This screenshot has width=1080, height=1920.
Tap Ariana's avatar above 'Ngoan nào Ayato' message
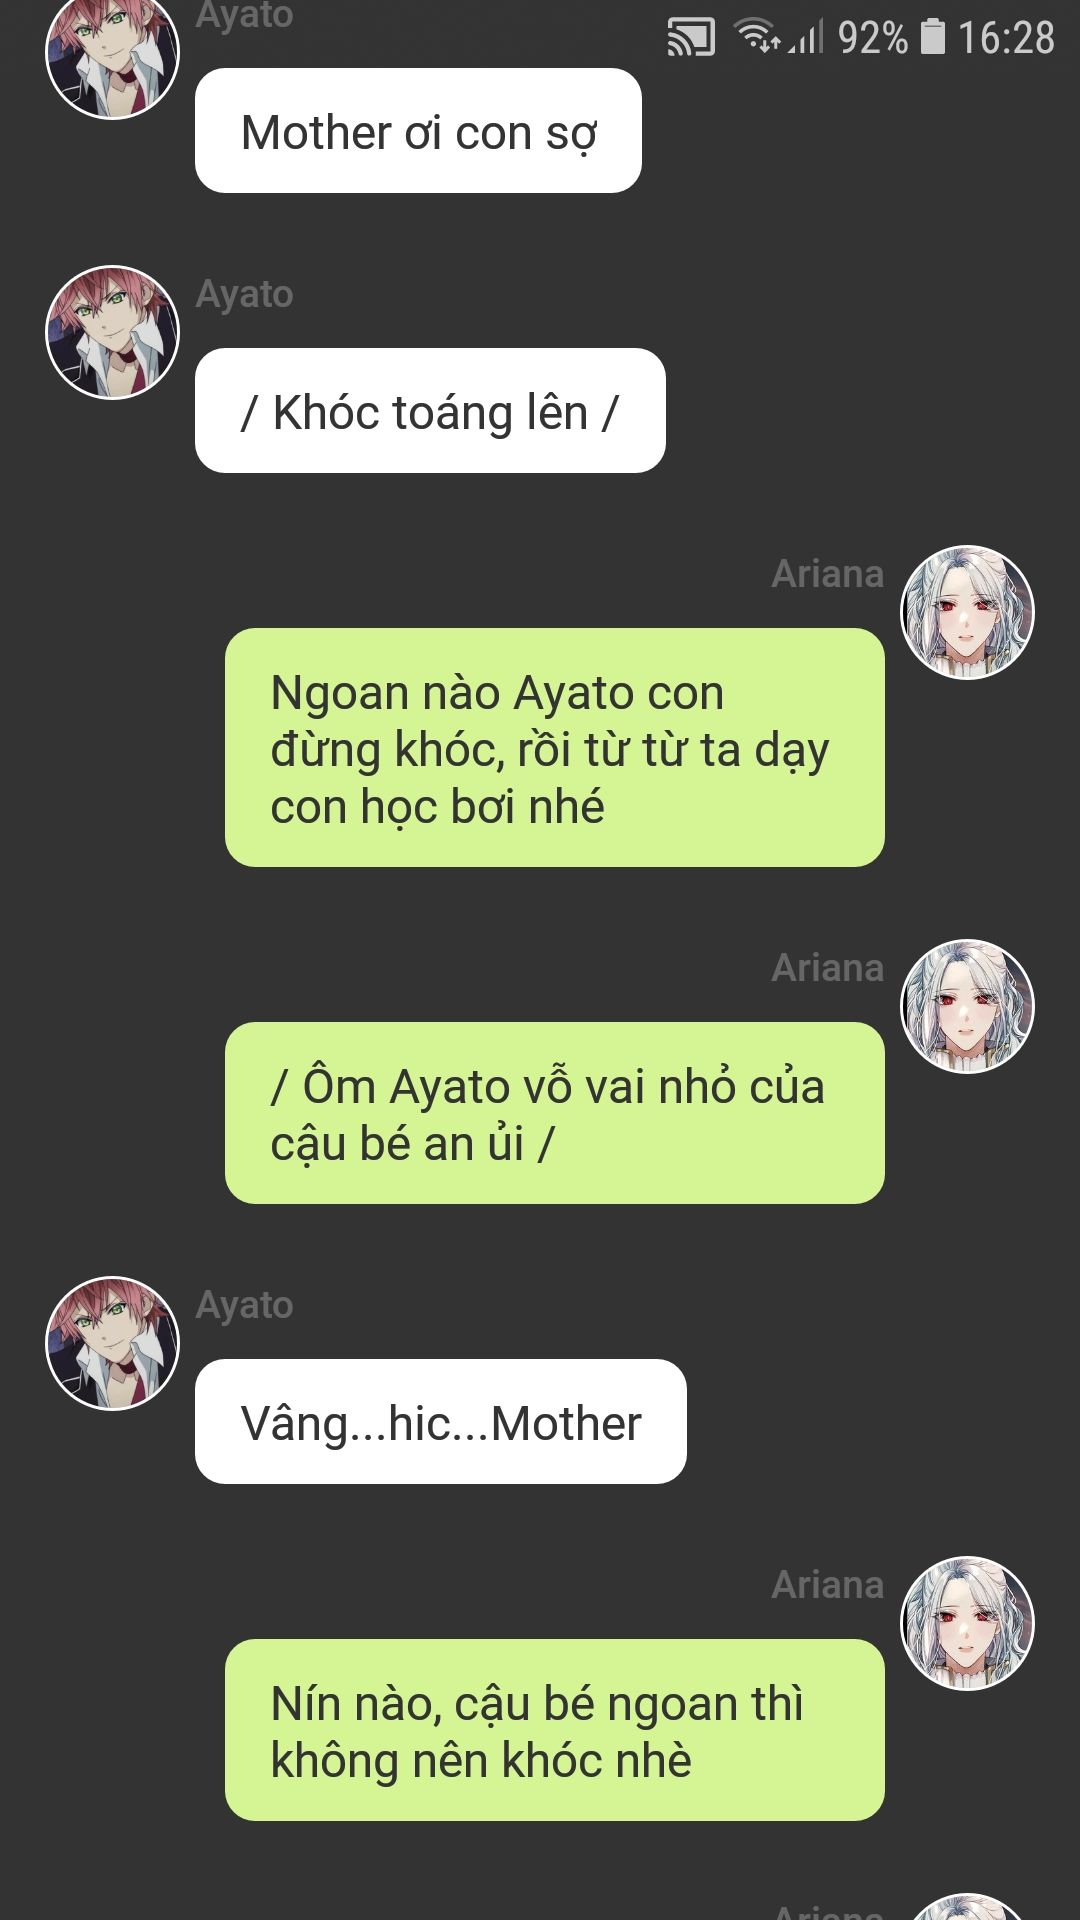tap(967, 612)
